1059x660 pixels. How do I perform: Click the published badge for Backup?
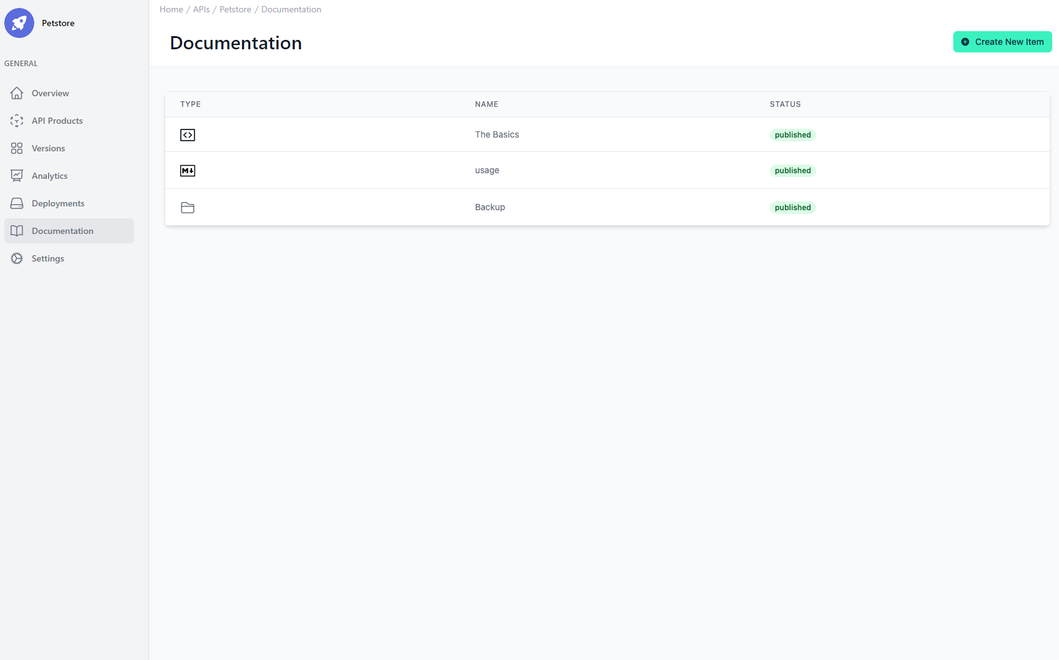792,207
